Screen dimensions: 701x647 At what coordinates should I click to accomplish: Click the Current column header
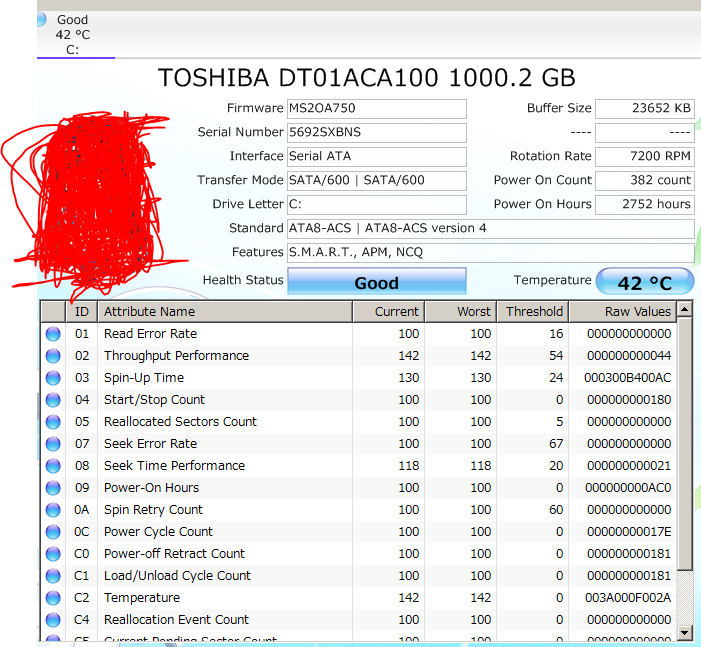389,312
